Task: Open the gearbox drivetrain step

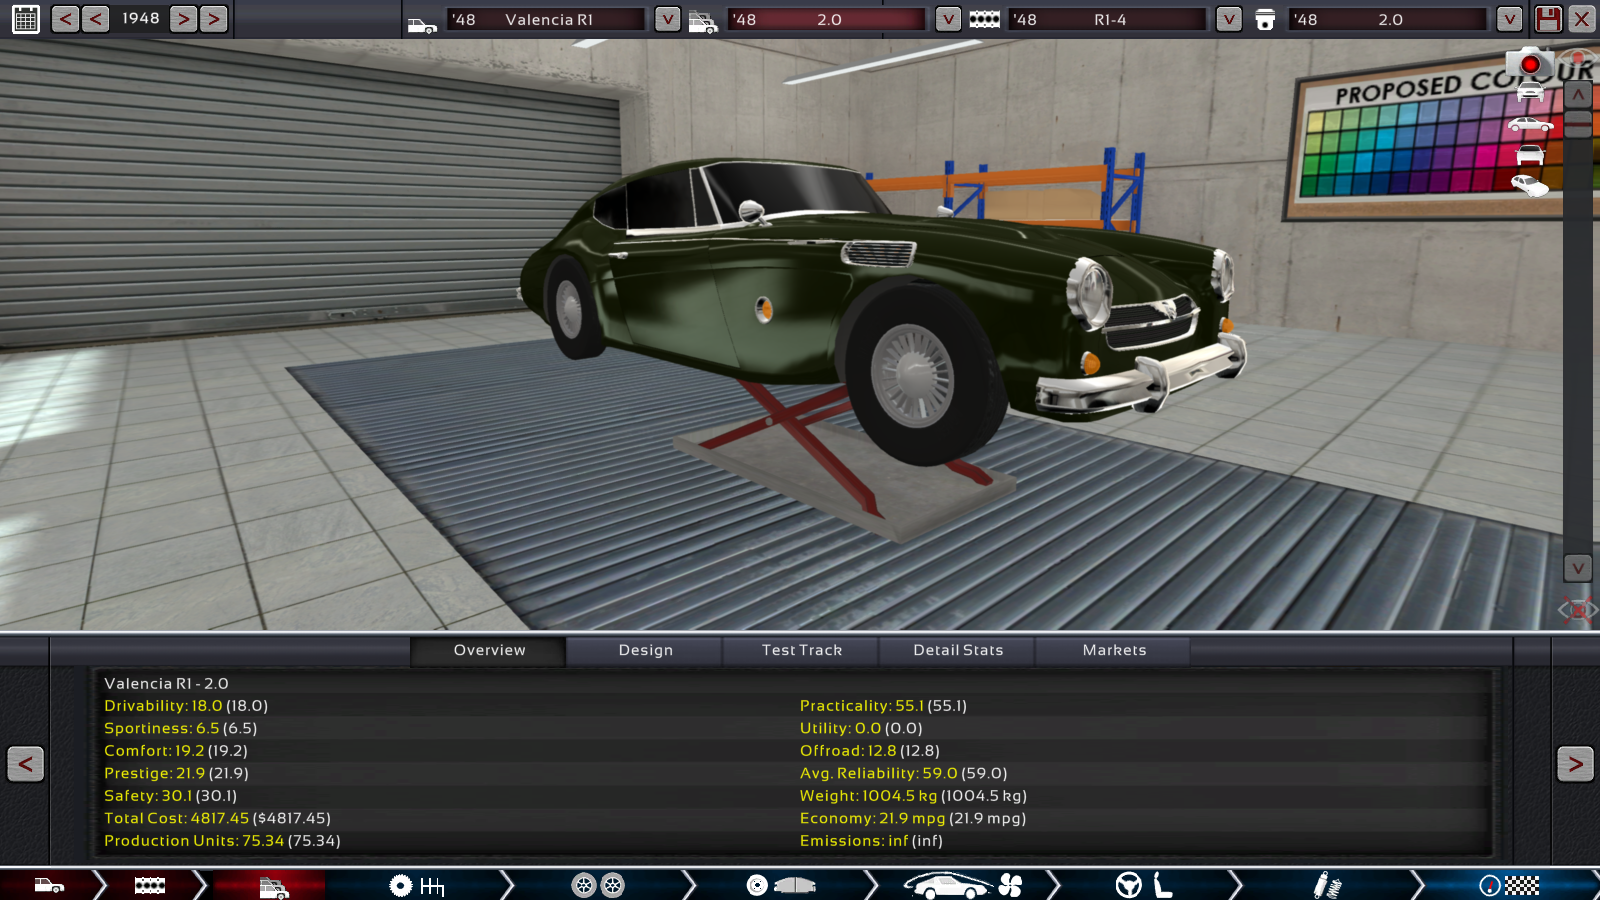Action: click(x=416, y=885)
